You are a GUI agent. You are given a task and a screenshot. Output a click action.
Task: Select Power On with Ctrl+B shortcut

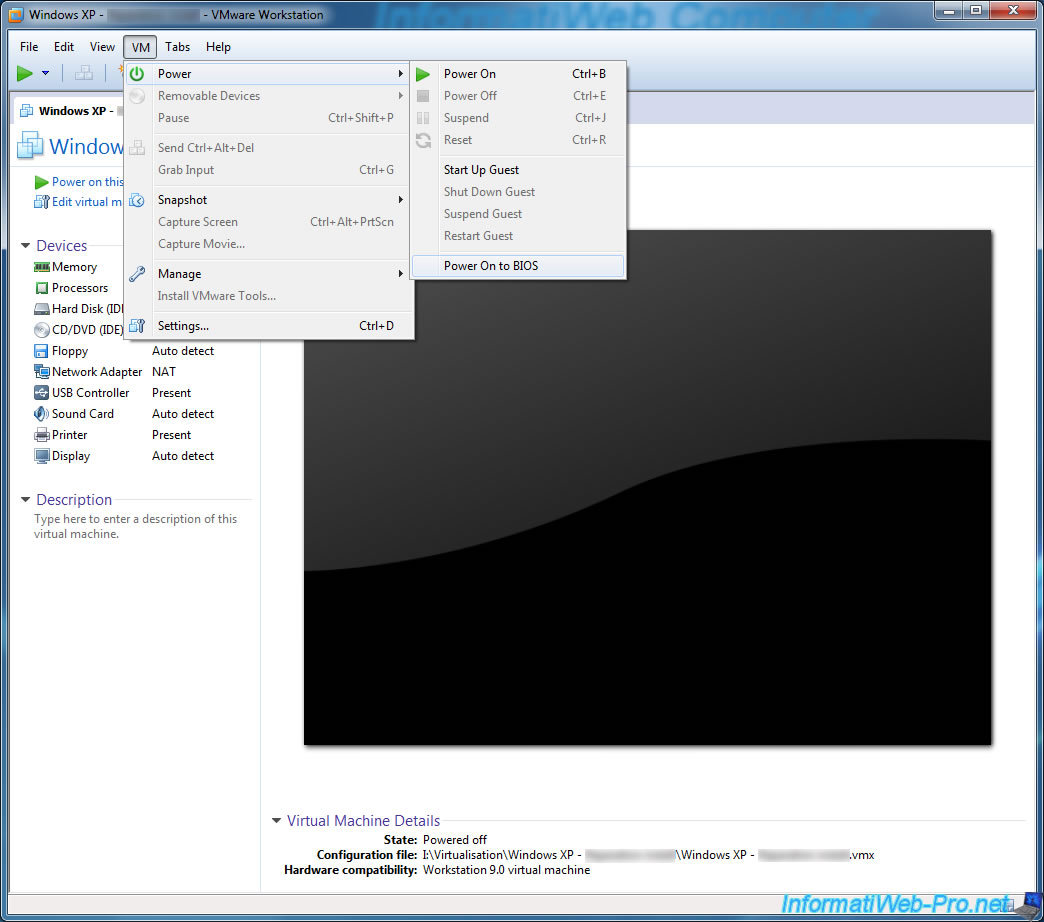coord(518,74)
